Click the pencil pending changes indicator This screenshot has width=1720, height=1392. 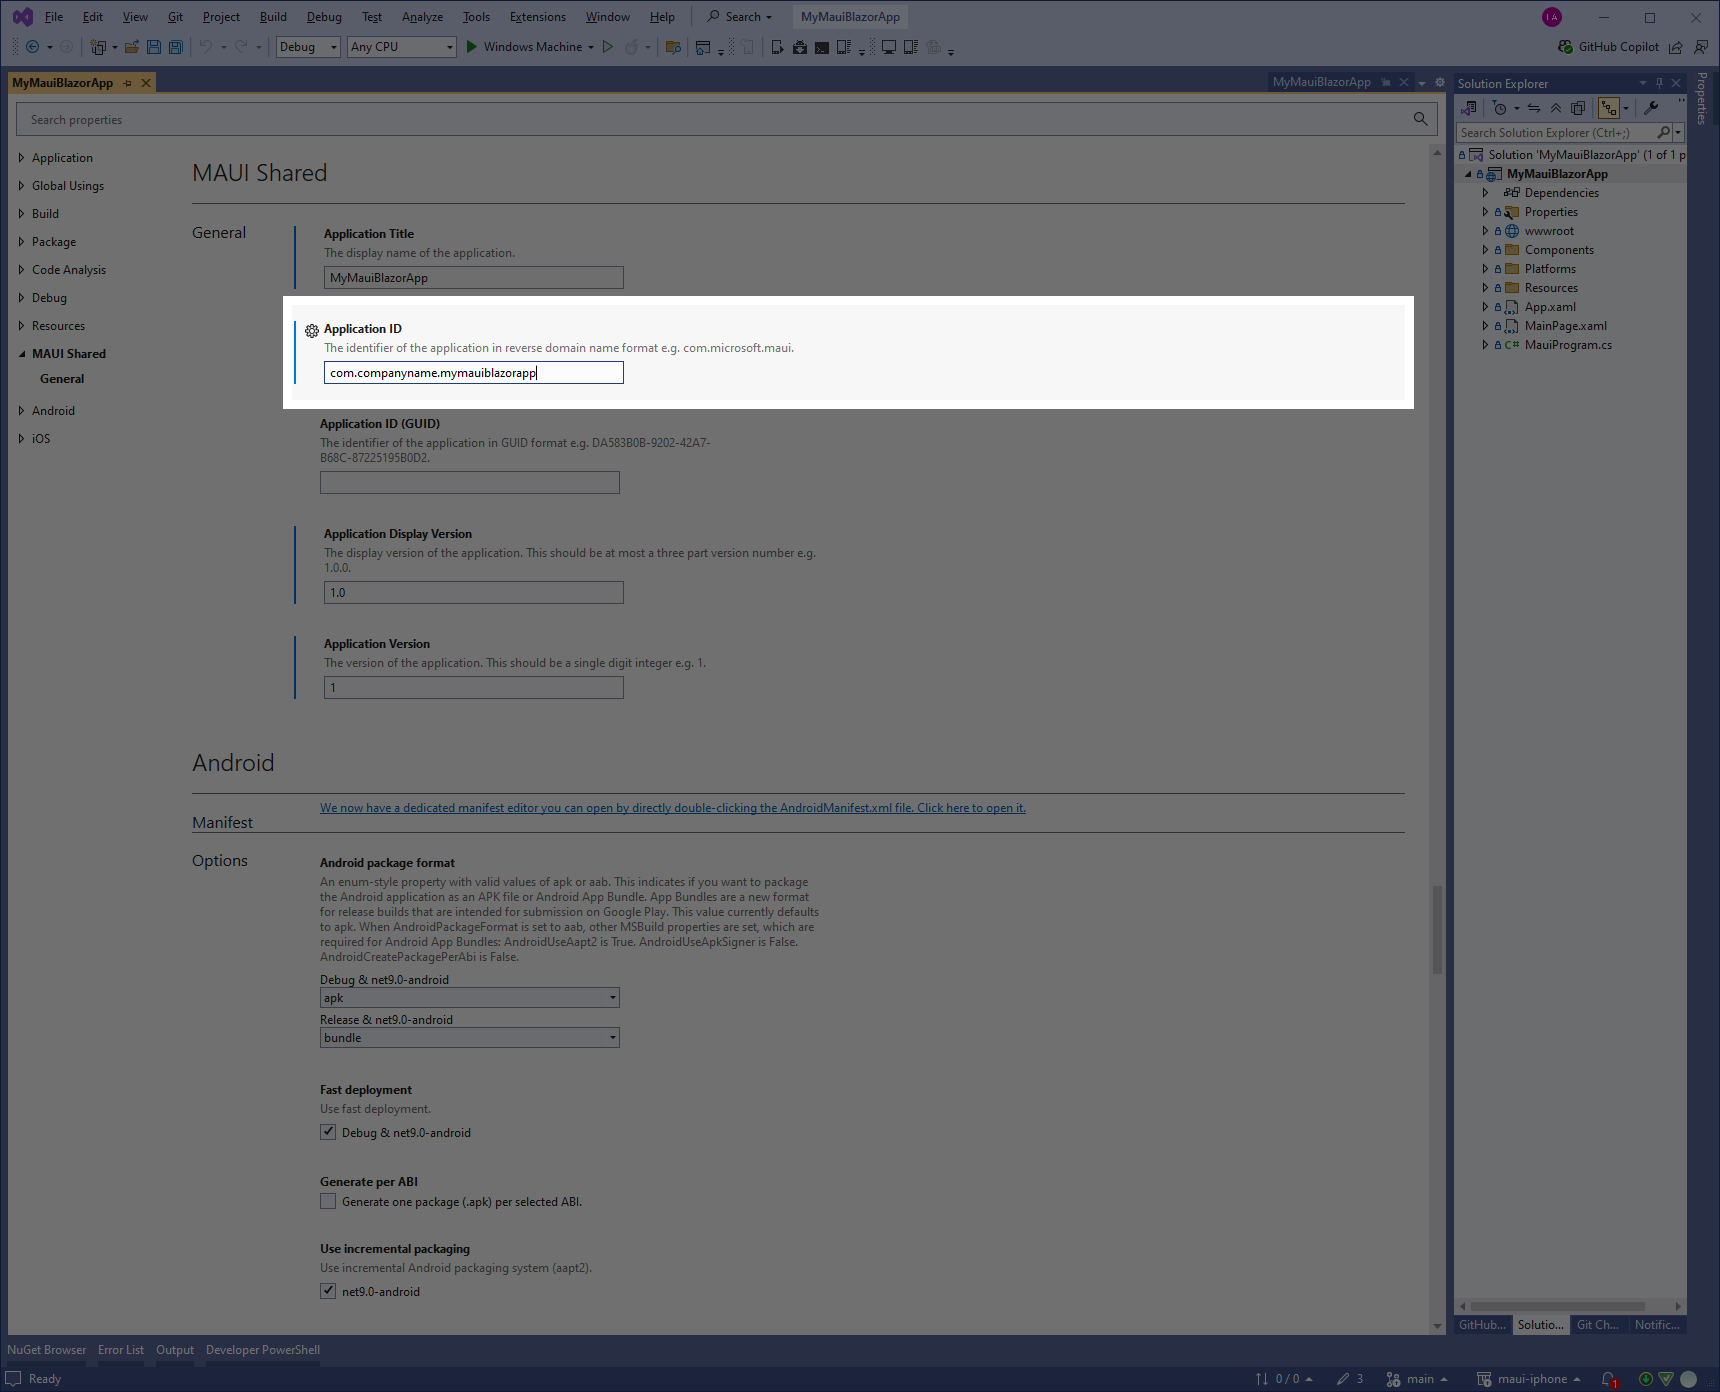click(x=1350, y=1379)
